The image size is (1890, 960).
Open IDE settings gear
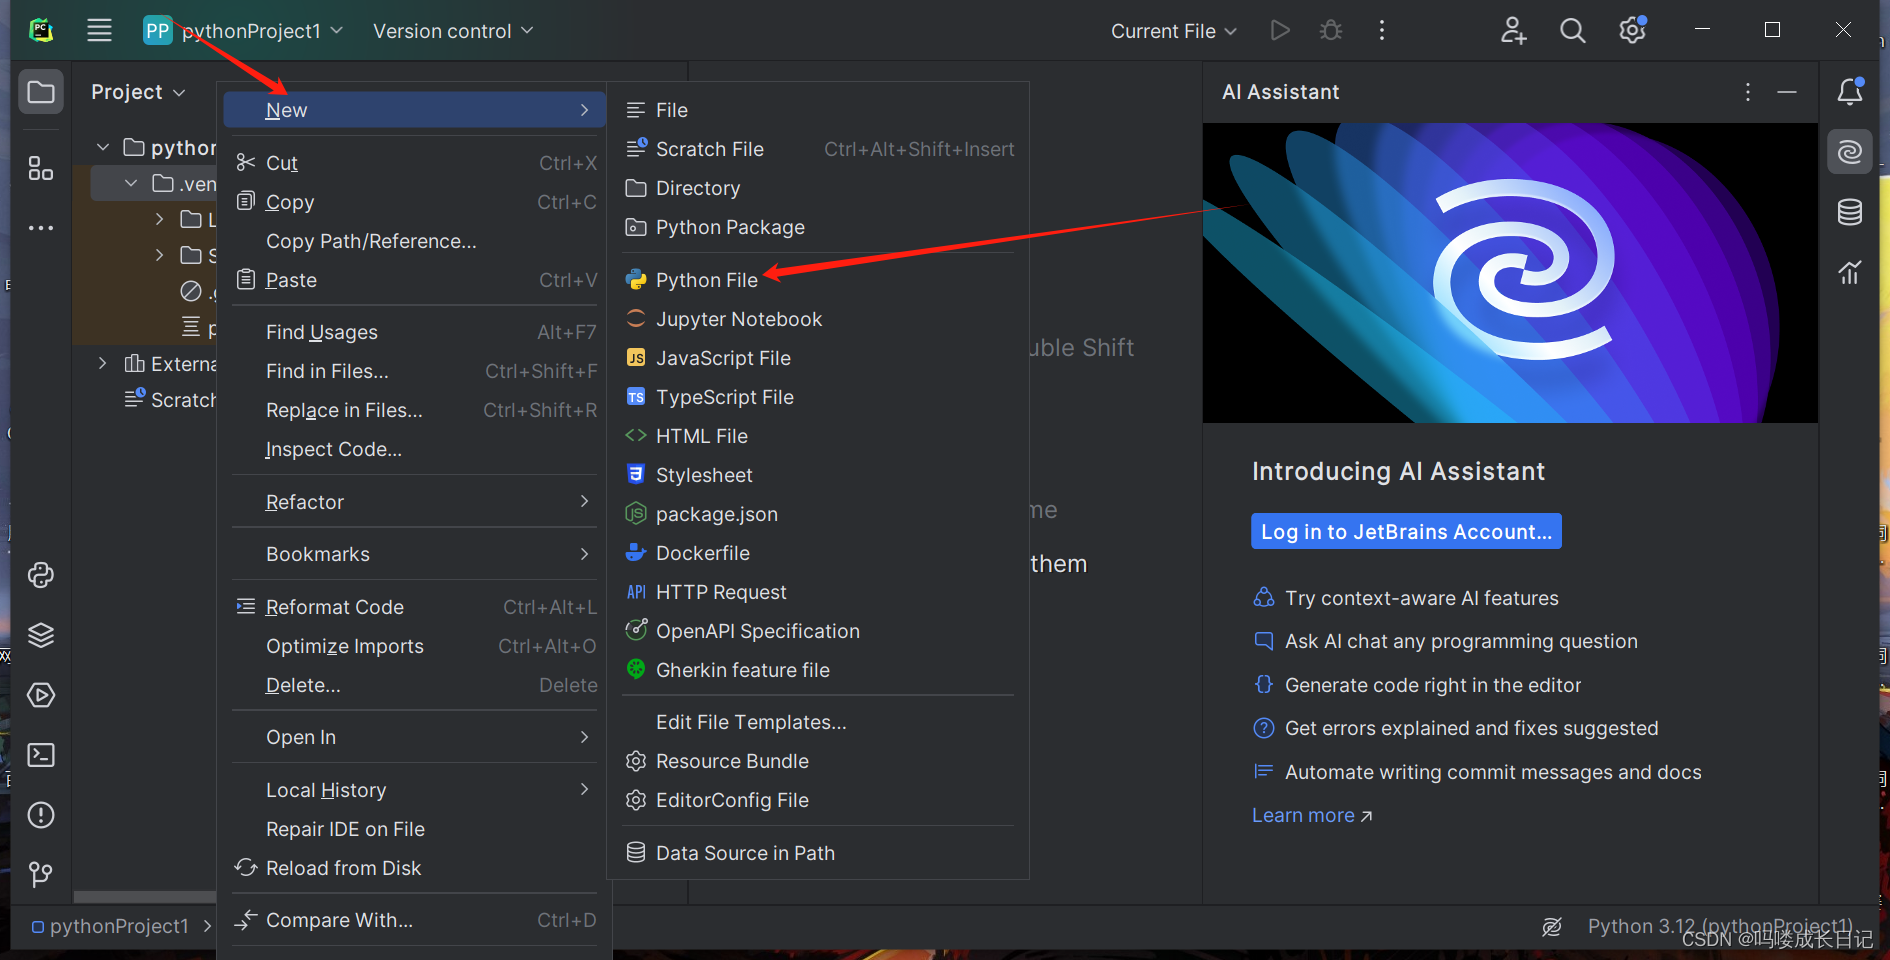point(1633,30)
